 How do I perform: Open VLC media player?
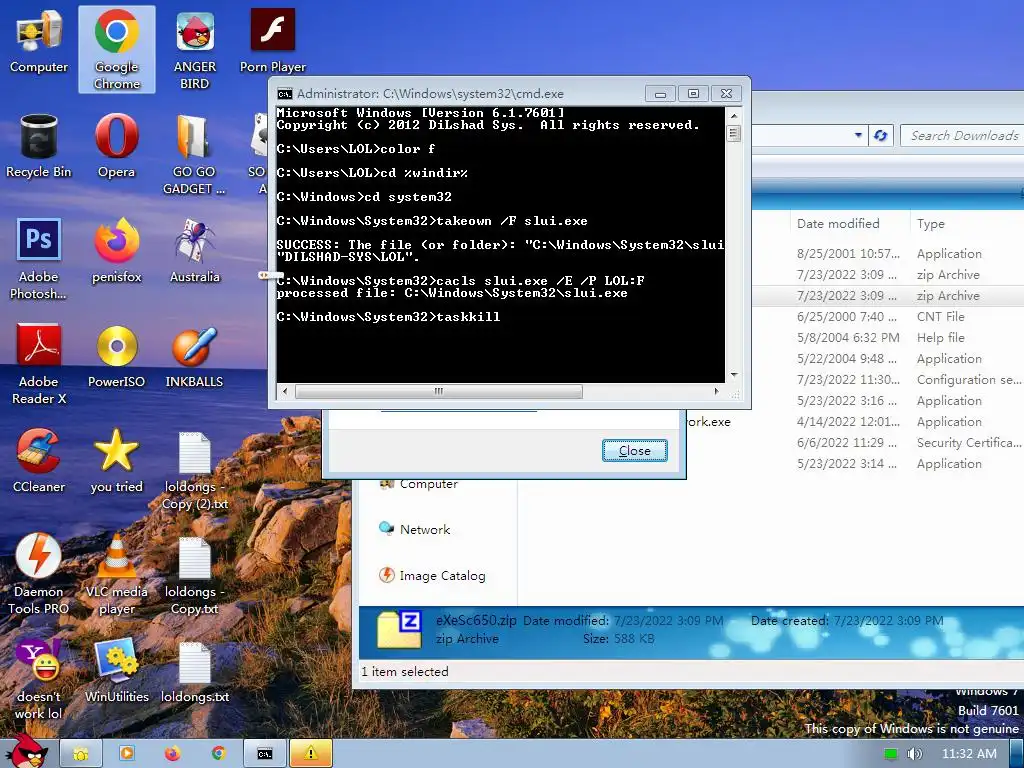116,575
